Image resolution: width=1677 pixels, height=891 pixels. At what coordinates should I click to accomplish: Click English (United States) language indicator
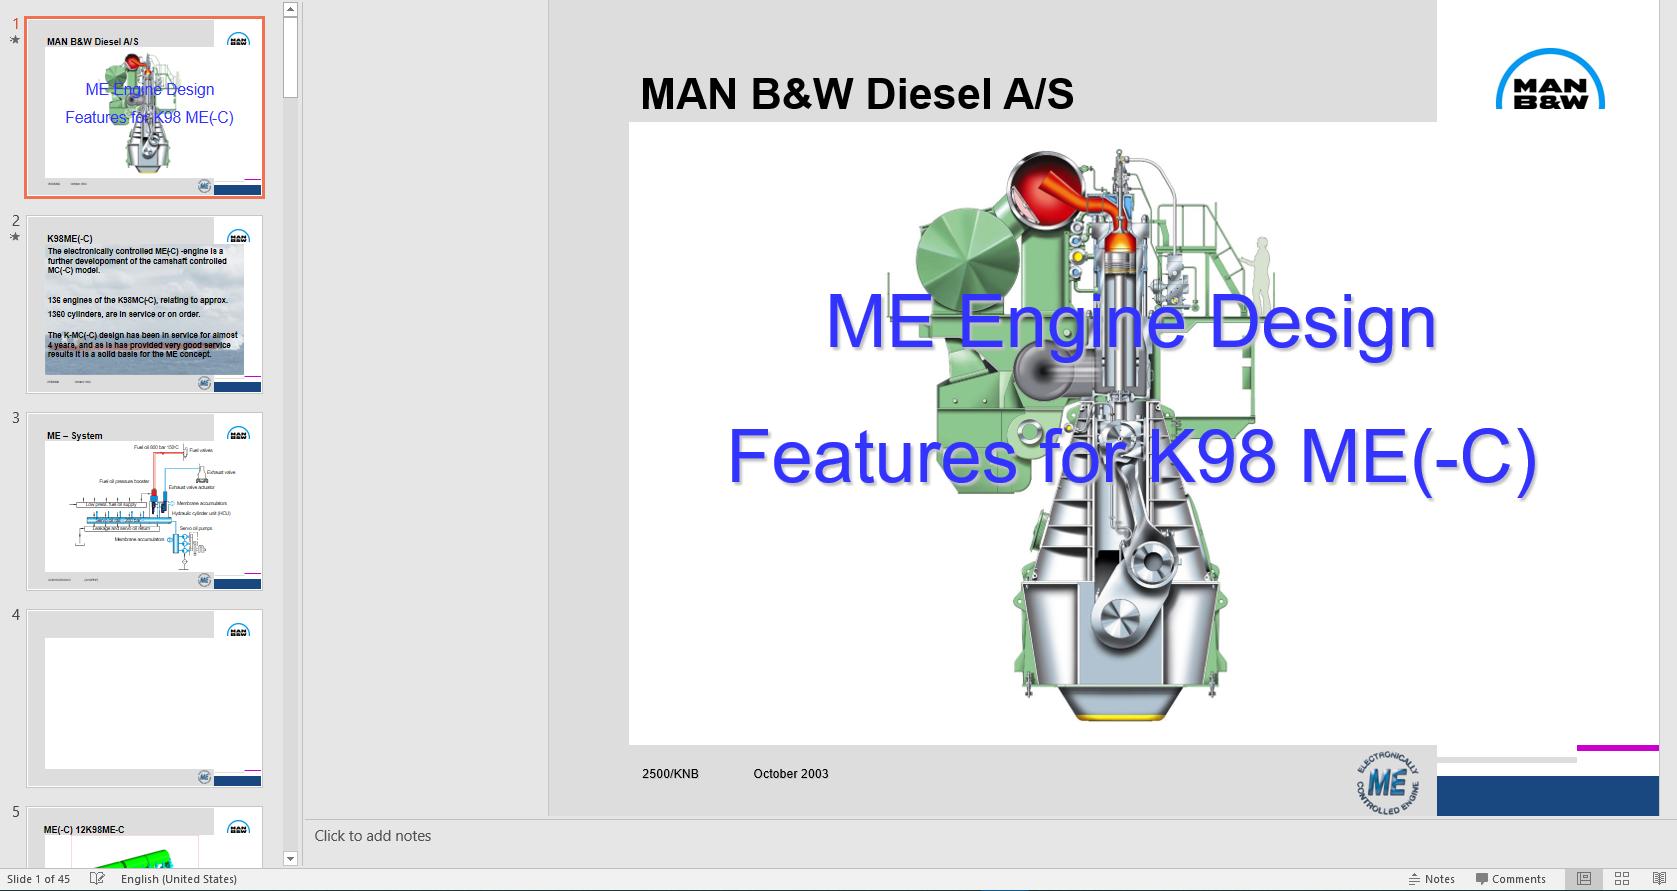point(179,879)
